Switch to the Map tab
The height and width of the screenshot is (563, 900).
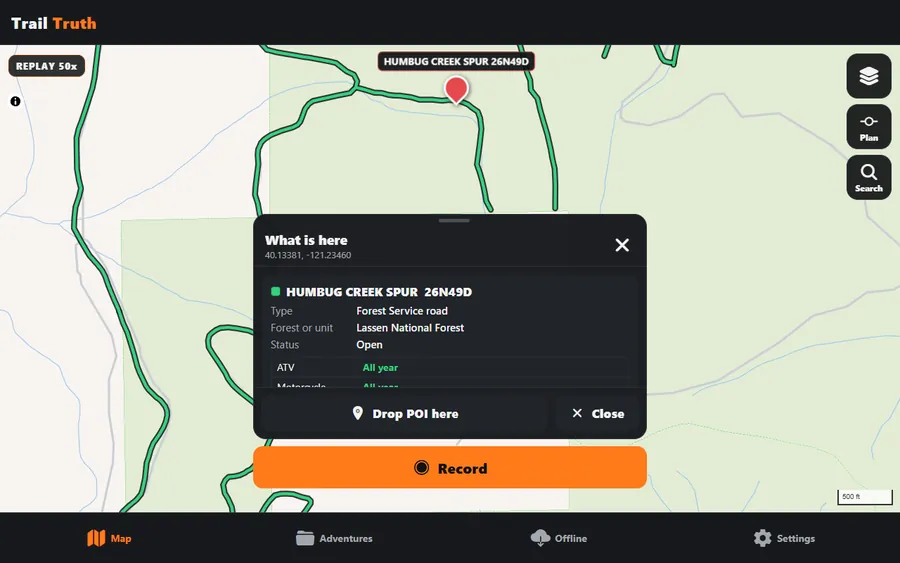click(x=109, y=538)
